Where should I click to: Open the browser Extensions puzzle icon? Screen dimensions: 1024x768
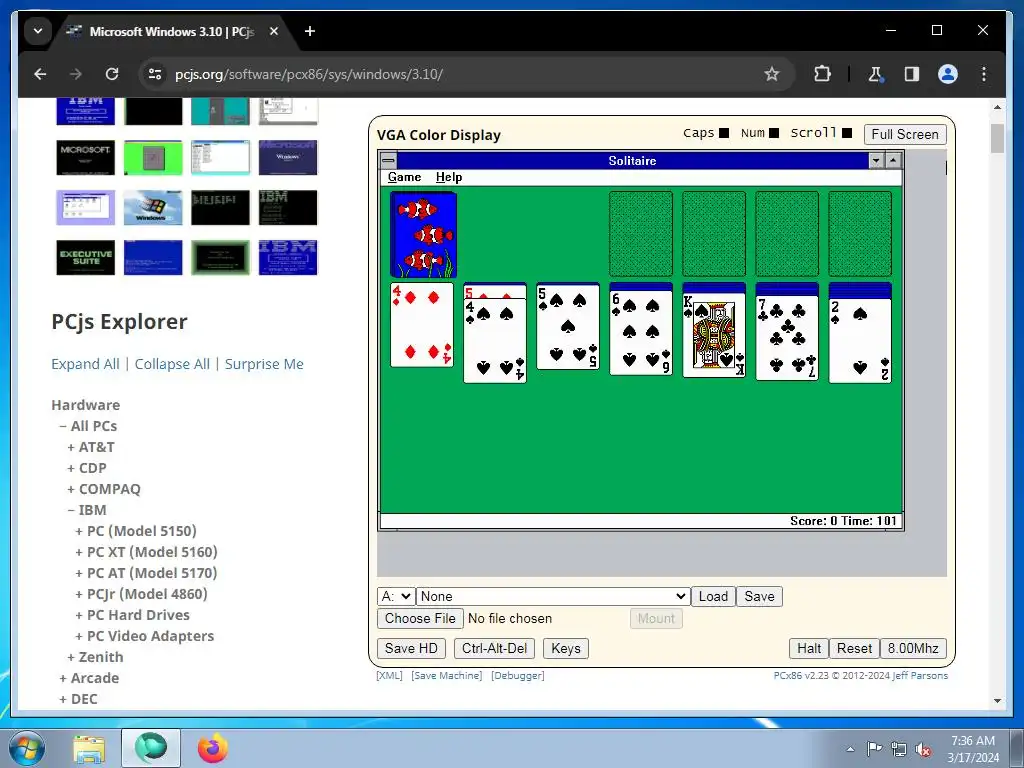(822, 74)
